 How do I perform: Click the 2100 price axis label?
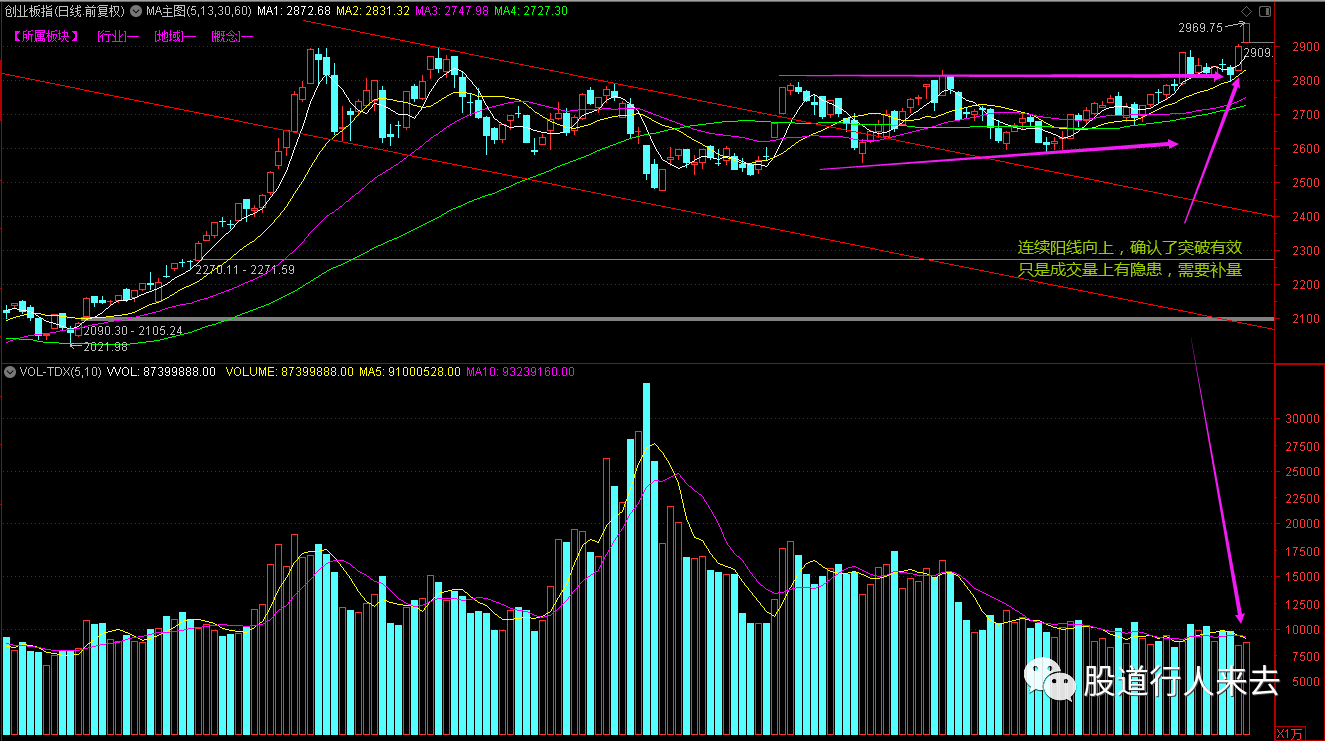[1305, 319]
